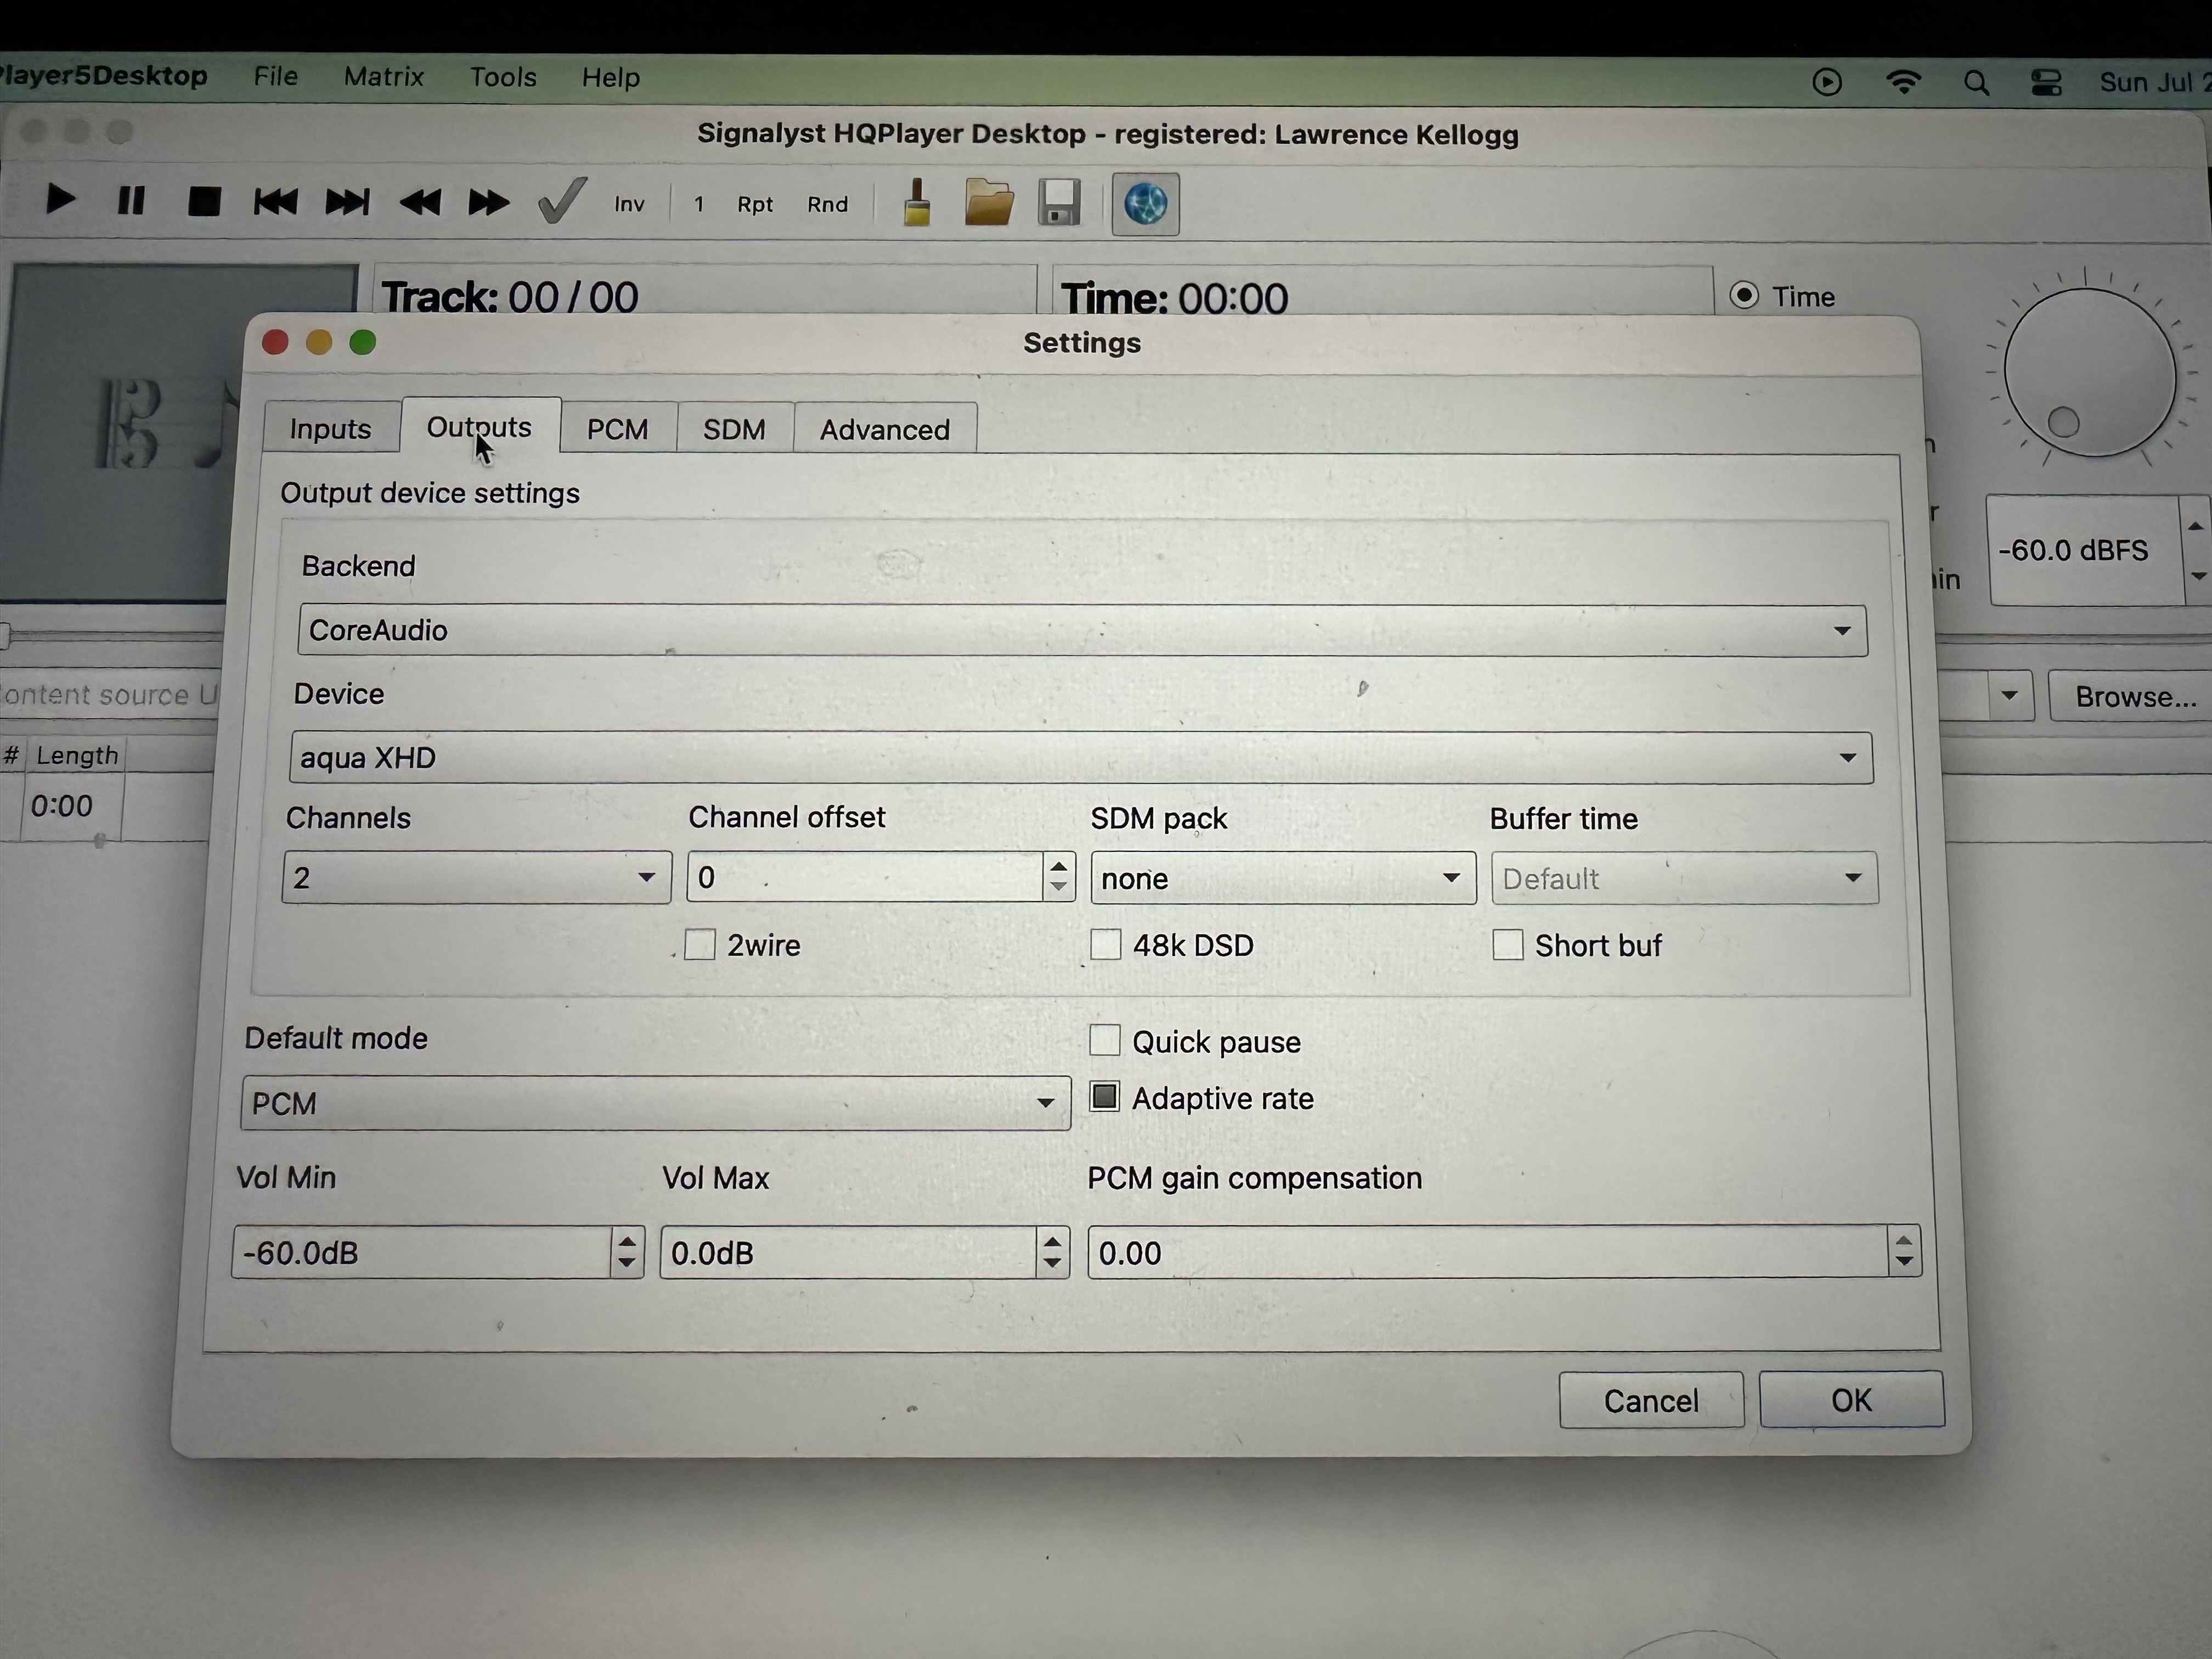Click the Channel offset input field

865,877
